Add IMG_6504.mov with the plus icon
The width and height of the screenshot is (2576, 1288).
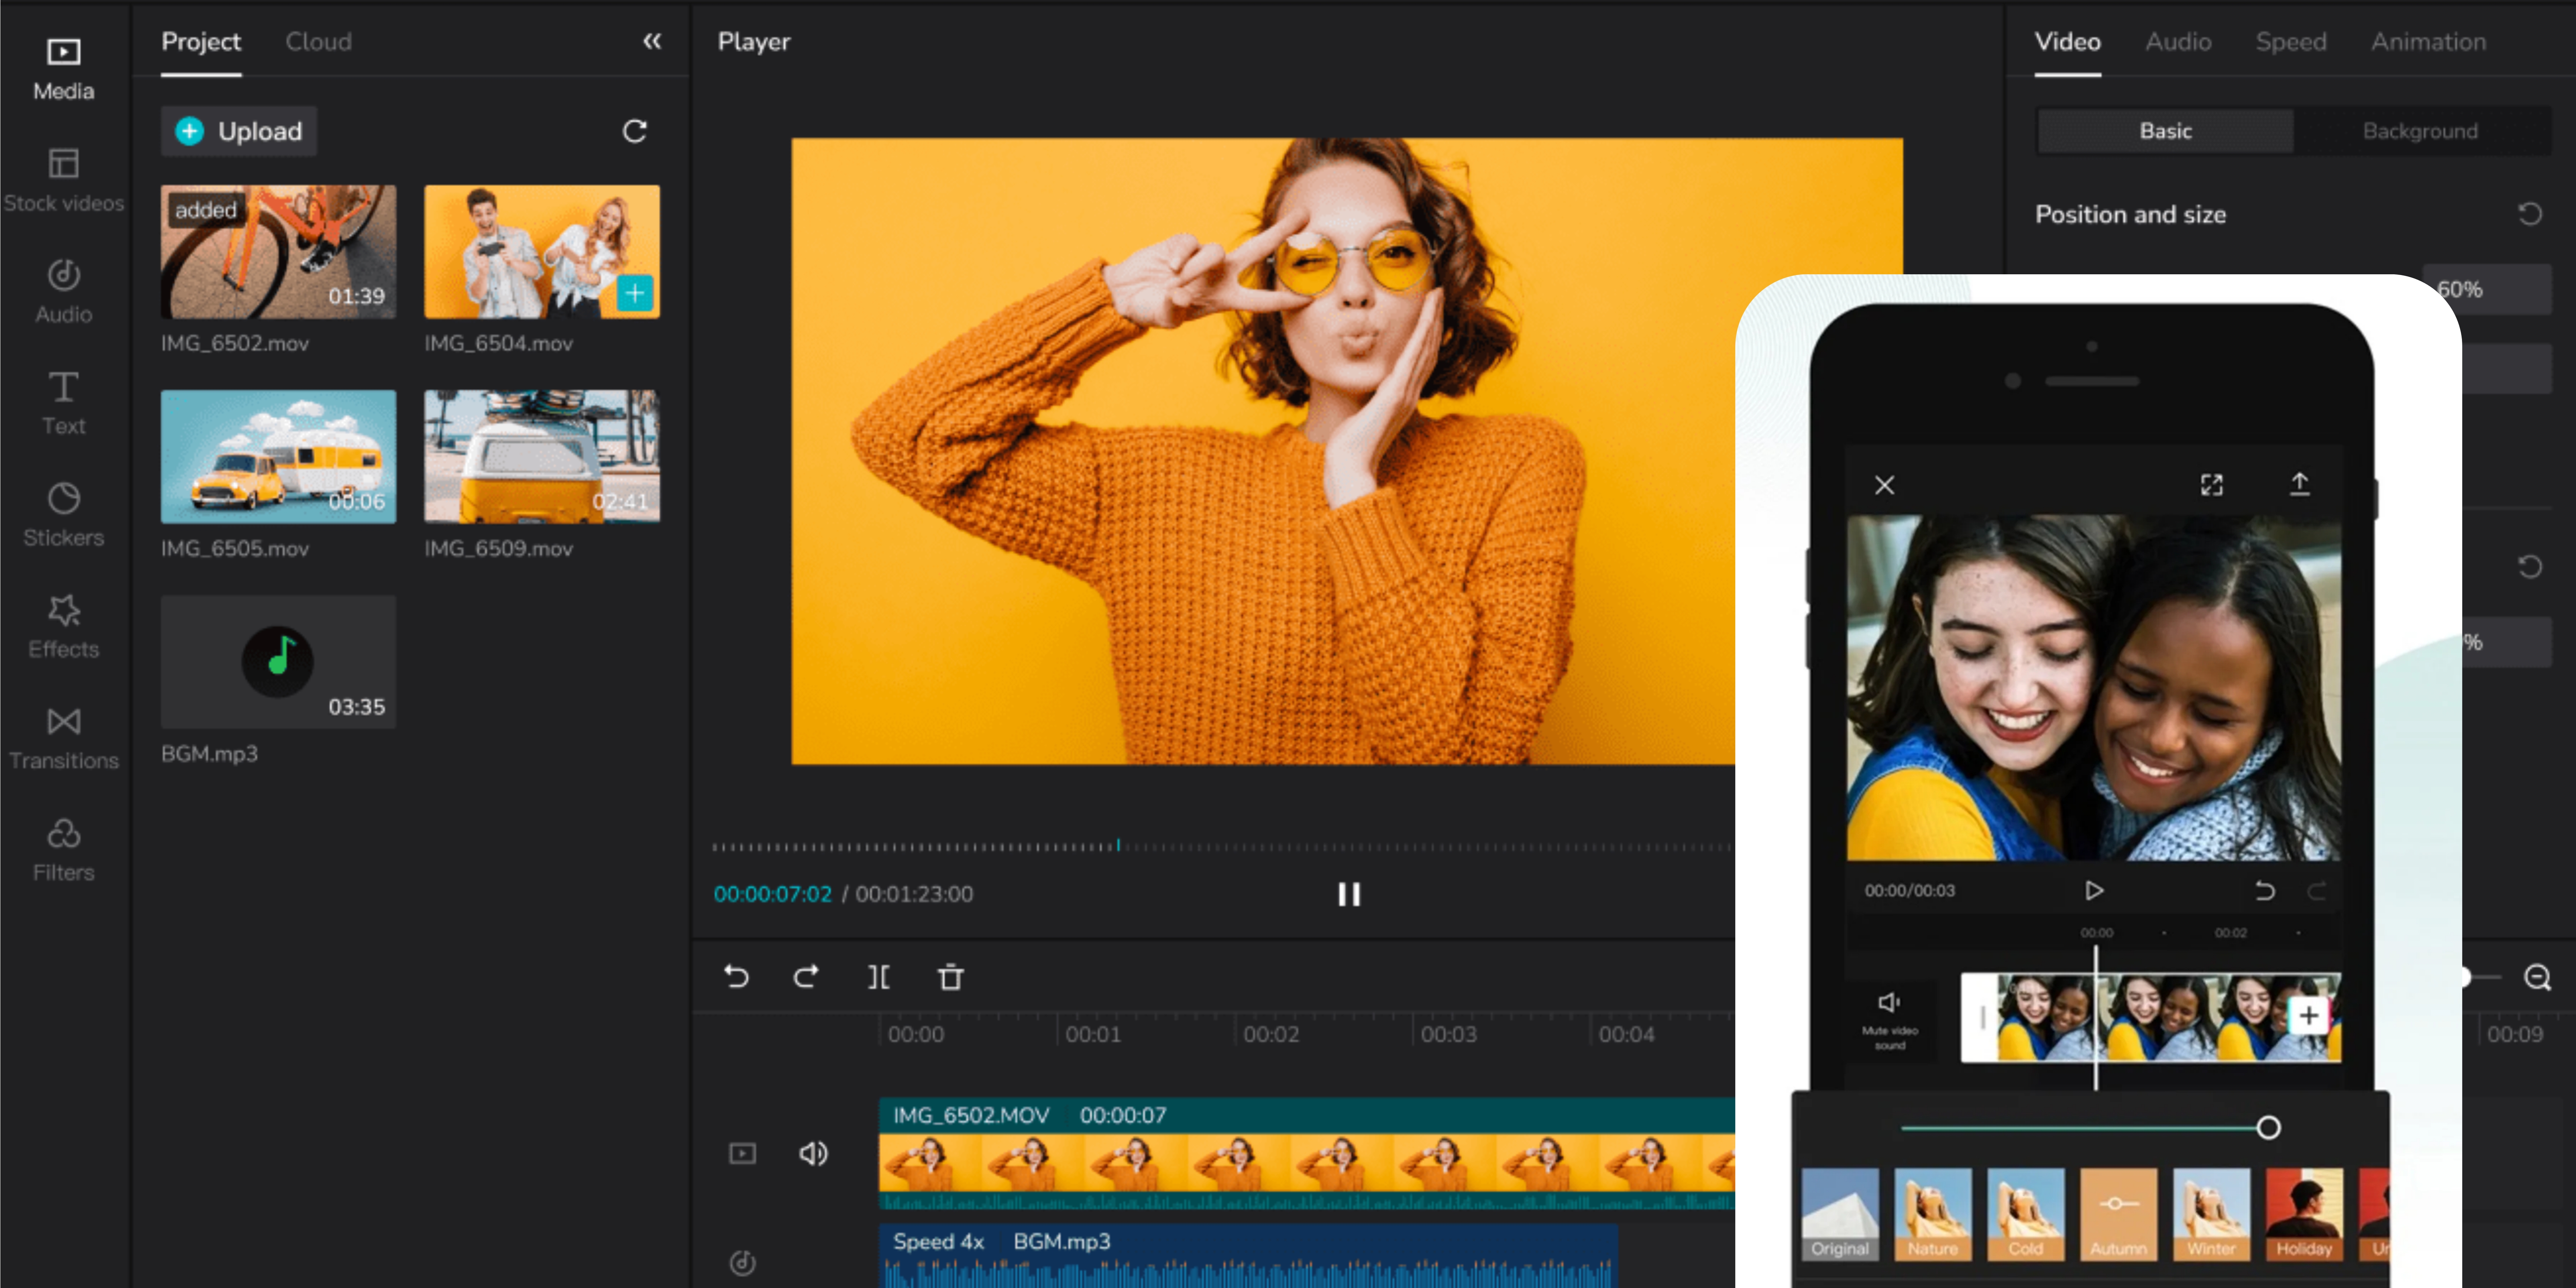pyautogui.click(x=635, y=293)
